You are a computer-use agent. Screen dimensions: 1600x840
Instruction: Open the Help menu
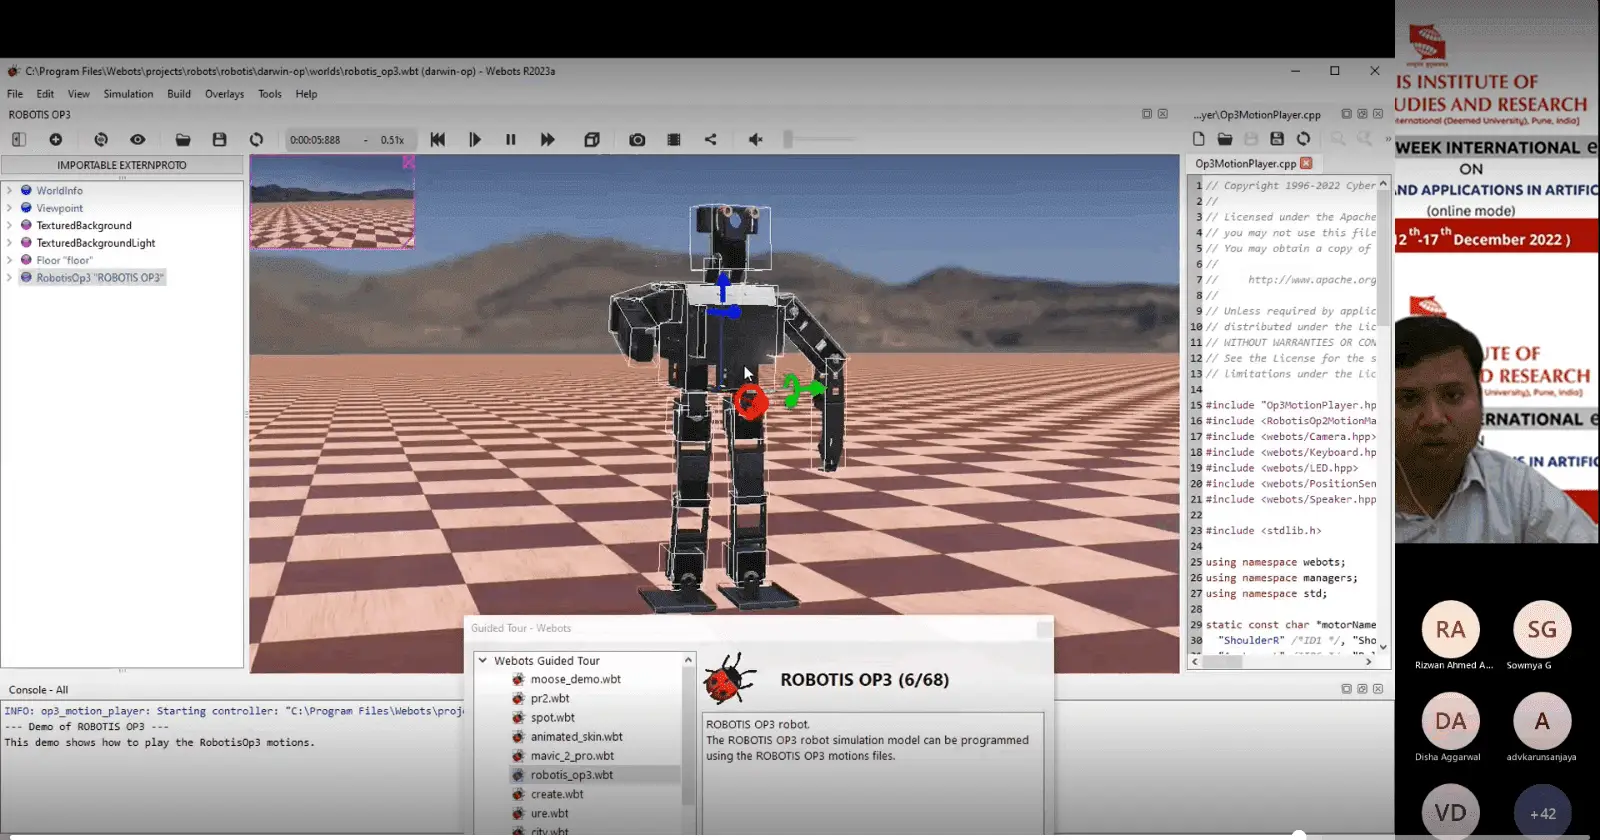click(306, 94)
